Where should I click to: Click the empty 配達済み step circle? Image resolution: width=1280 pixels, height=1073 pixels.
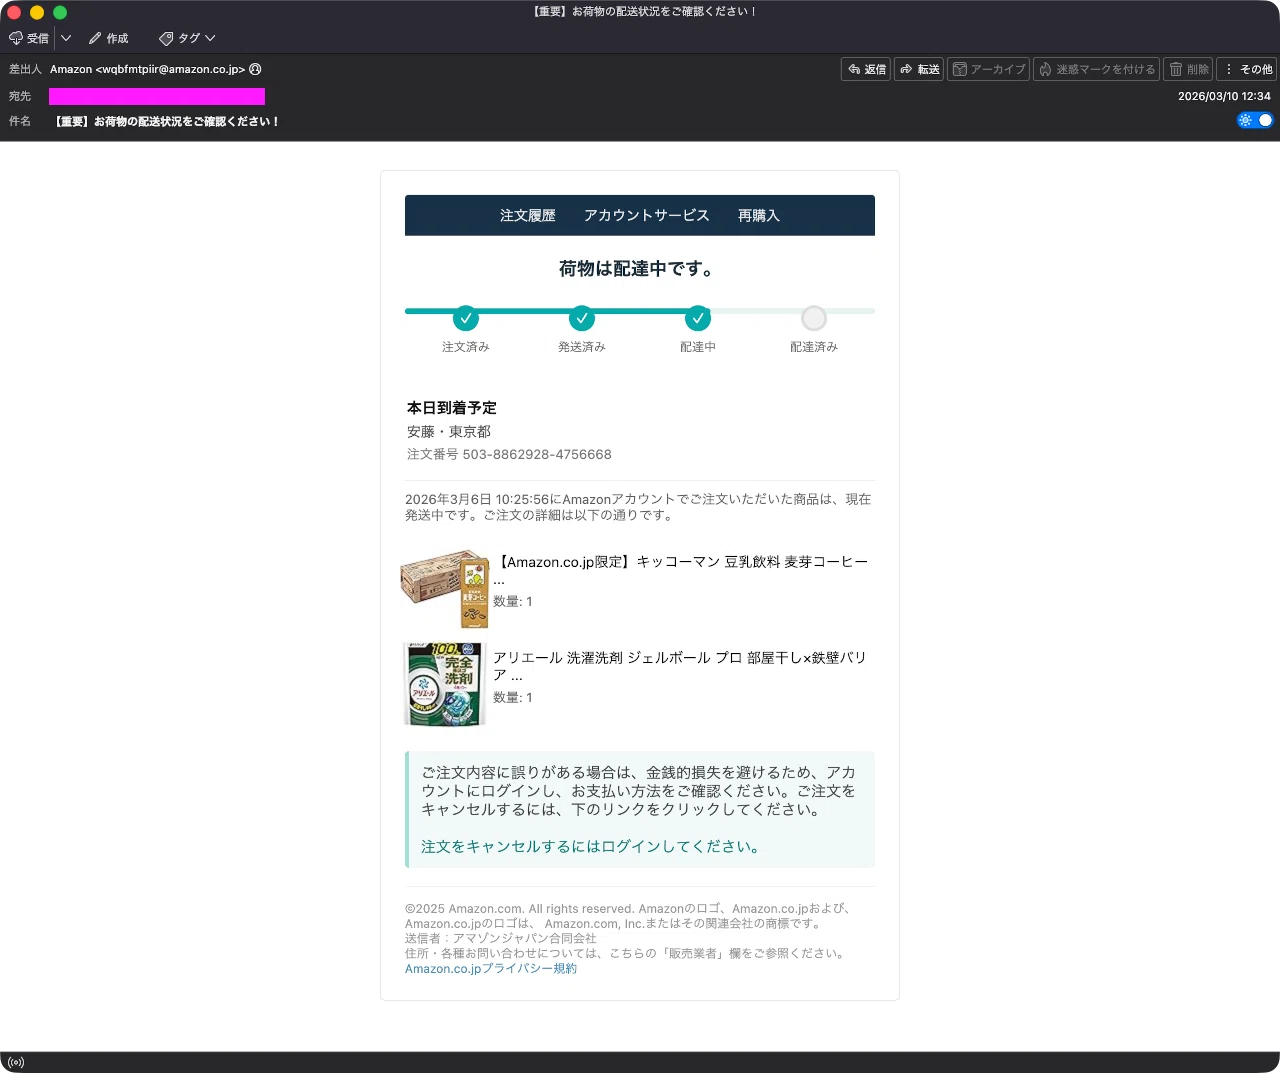coord(814,318)
